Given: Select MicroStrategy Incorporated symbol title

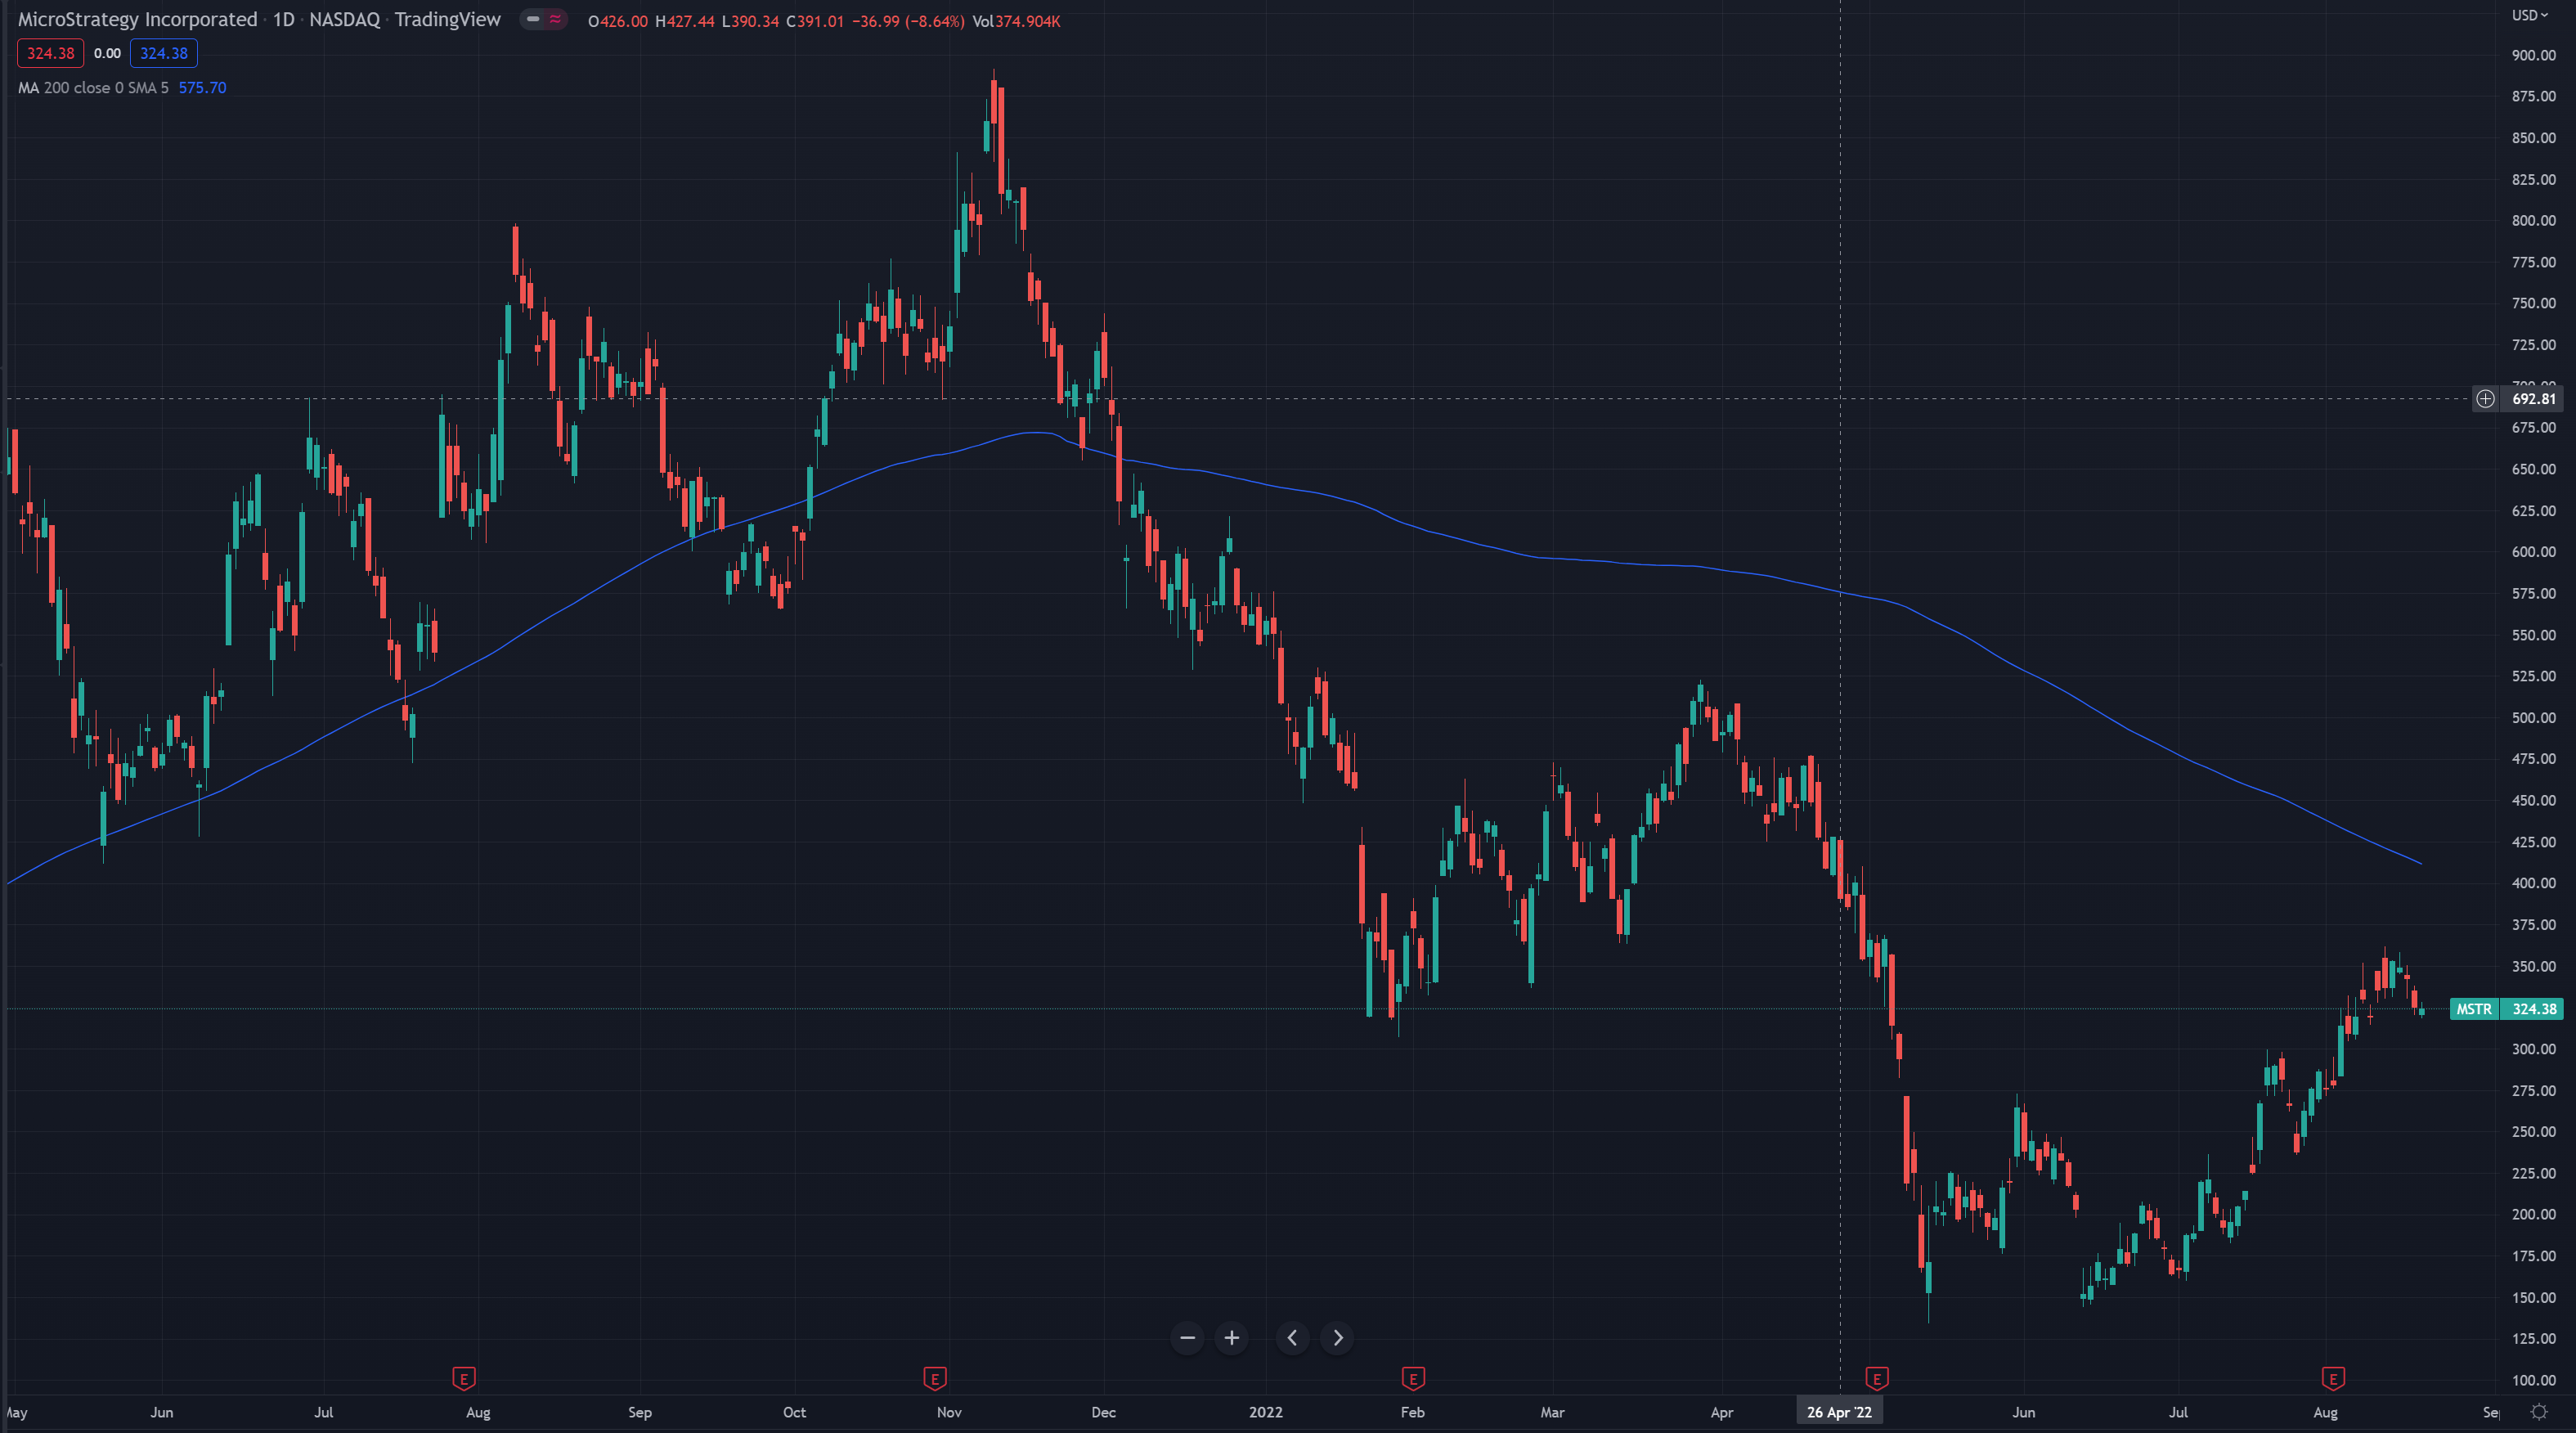Looking at the screenshot, I should point(137,20).
